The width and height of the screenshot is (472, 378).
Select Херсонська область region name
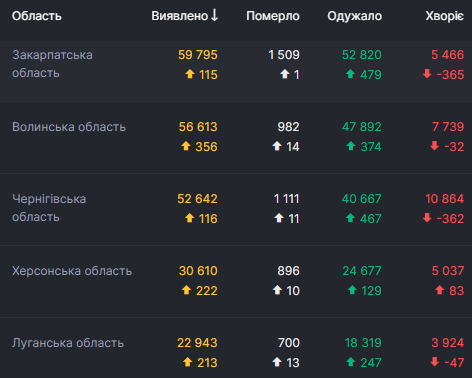pos(72,271)
